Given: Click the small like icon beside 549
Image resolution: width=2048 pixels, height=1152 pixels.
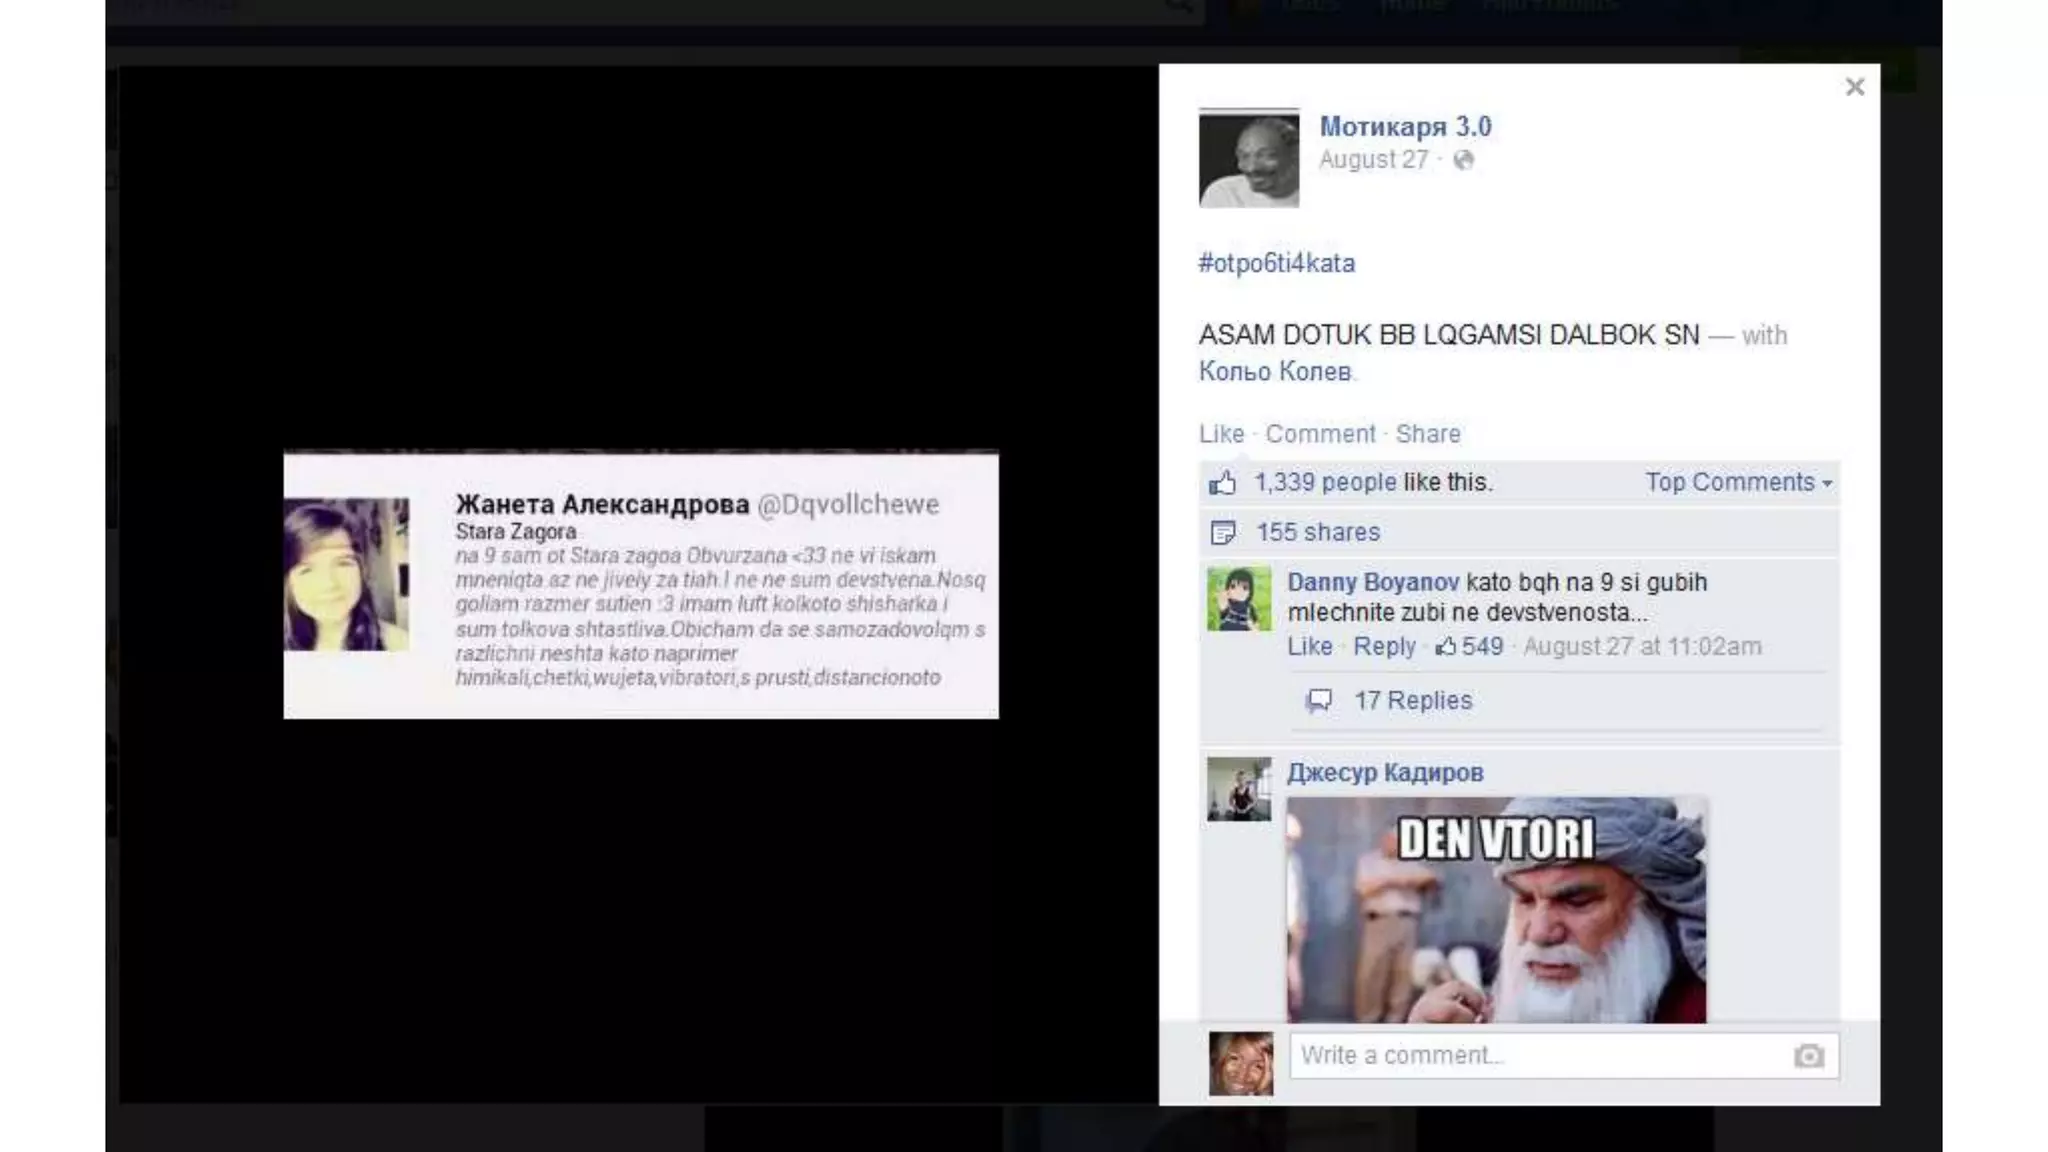Looking at the screenshot, I should (1446, 647).
